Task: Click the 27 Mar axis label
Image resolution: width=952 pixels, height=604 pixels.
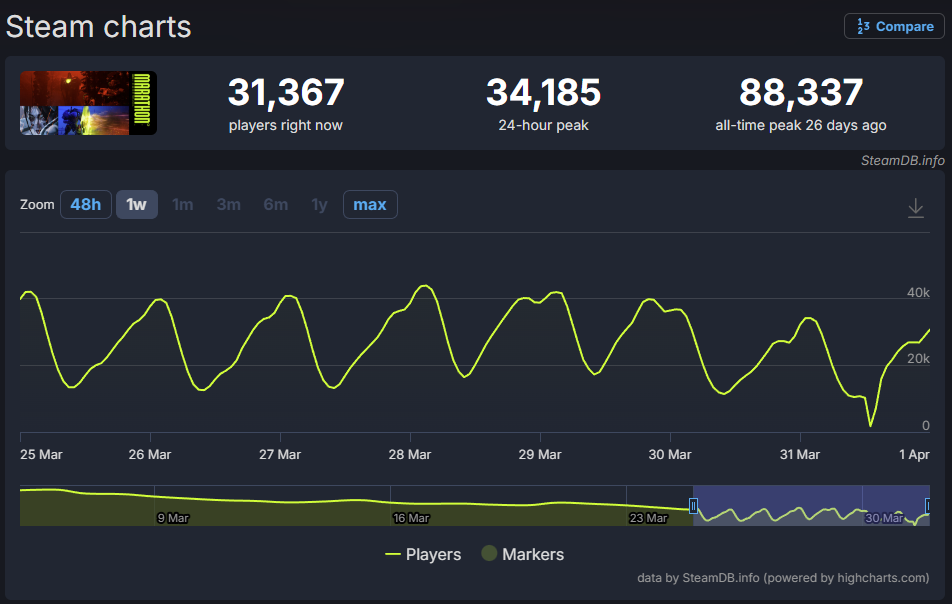Action: (x=280, y=454)
